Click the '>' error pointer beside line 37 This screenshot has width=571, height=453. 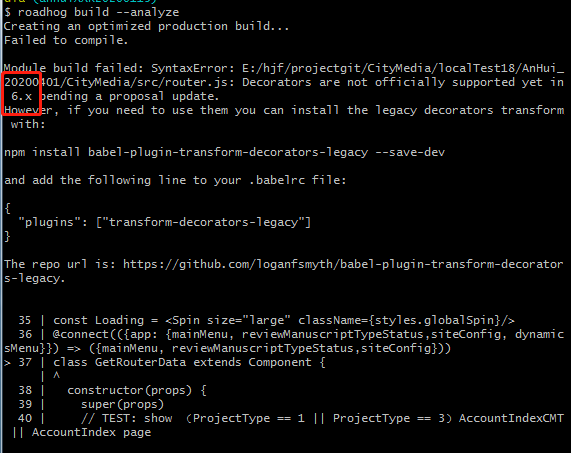tap(7, 363)
